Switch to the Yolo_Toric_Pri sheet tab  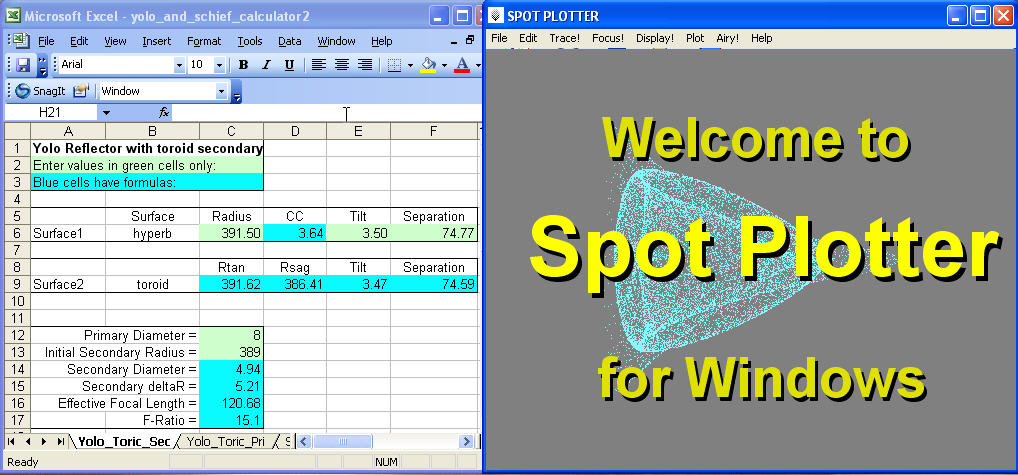225,442
